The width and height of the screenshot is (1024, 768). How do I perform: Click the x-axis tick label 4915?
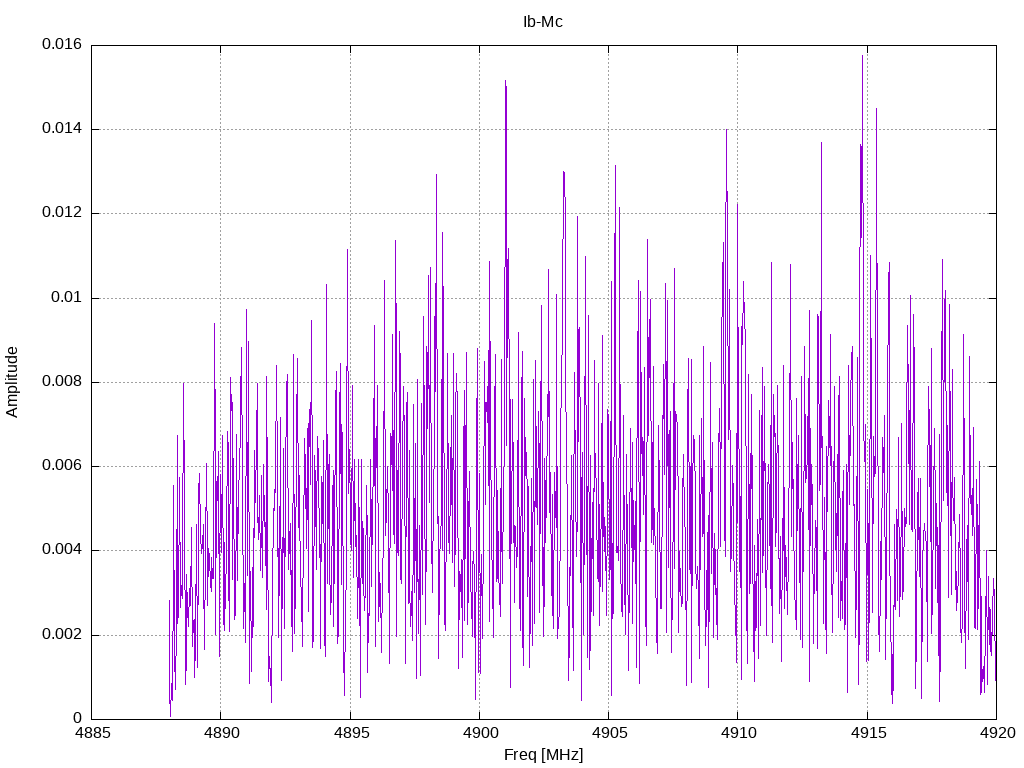point(868,733)
